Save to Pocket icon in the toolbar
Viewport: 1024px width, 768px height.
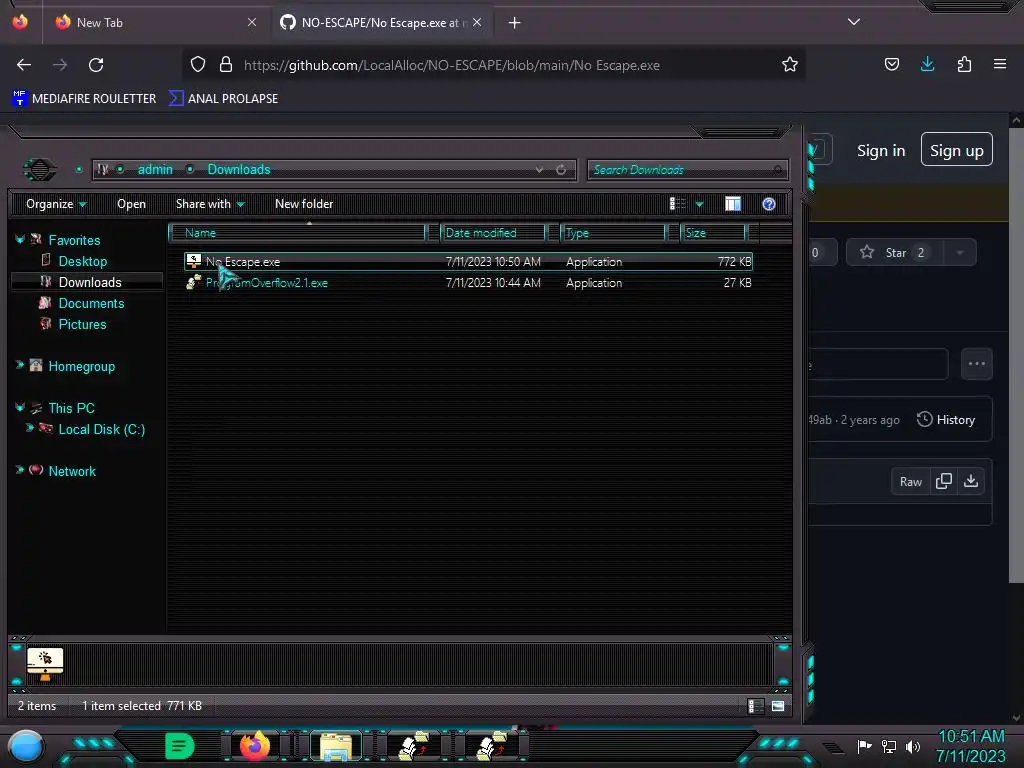(x=891, y=65)
